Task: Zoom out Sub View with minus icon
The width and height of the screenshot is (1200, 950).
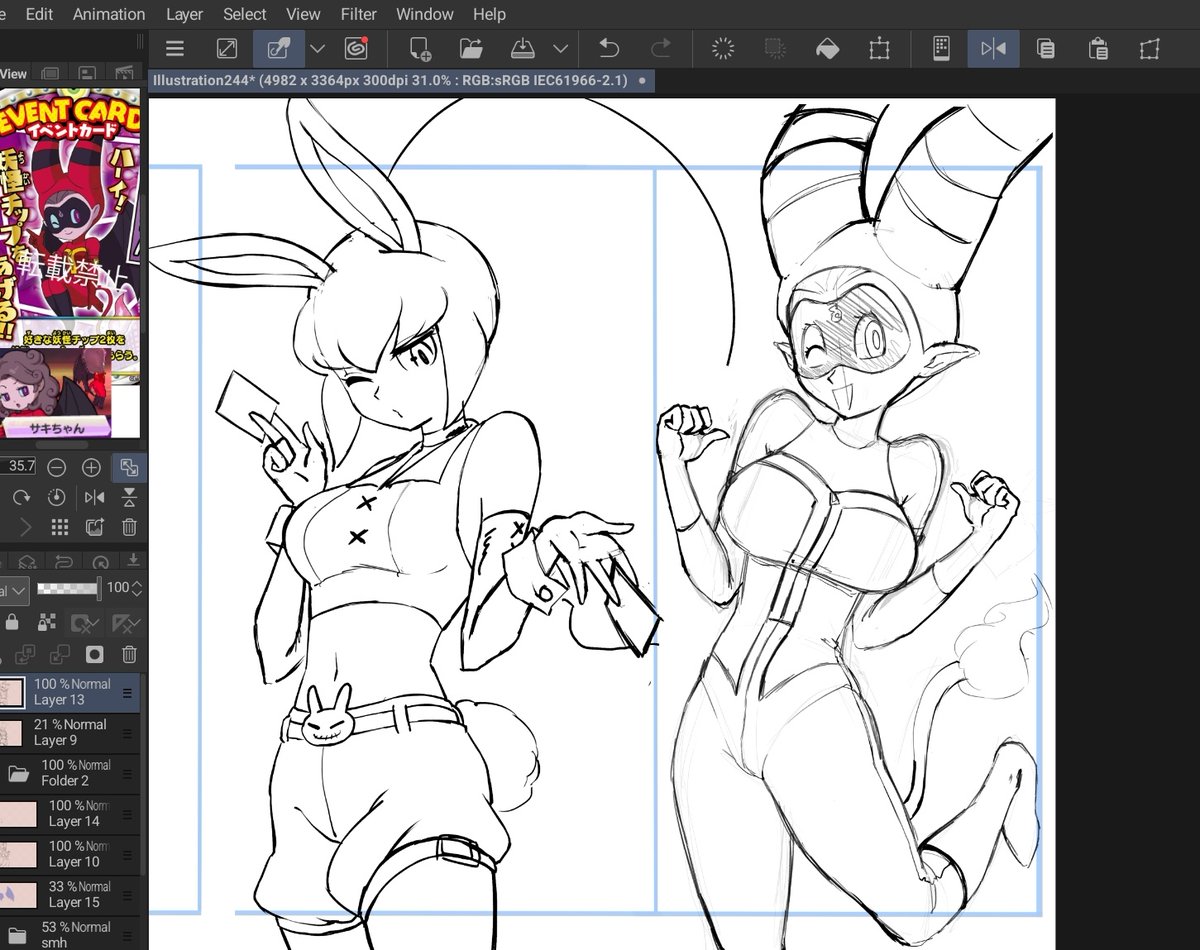Action: pos(57,467)
